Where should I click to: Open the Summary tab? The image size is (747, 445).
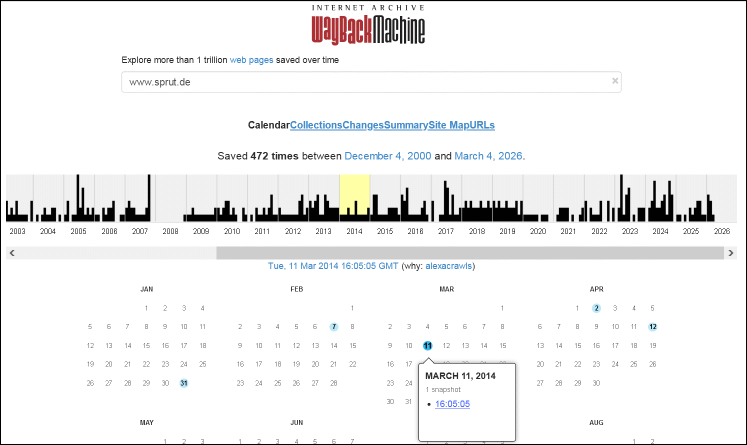click(x=405, y=125)
